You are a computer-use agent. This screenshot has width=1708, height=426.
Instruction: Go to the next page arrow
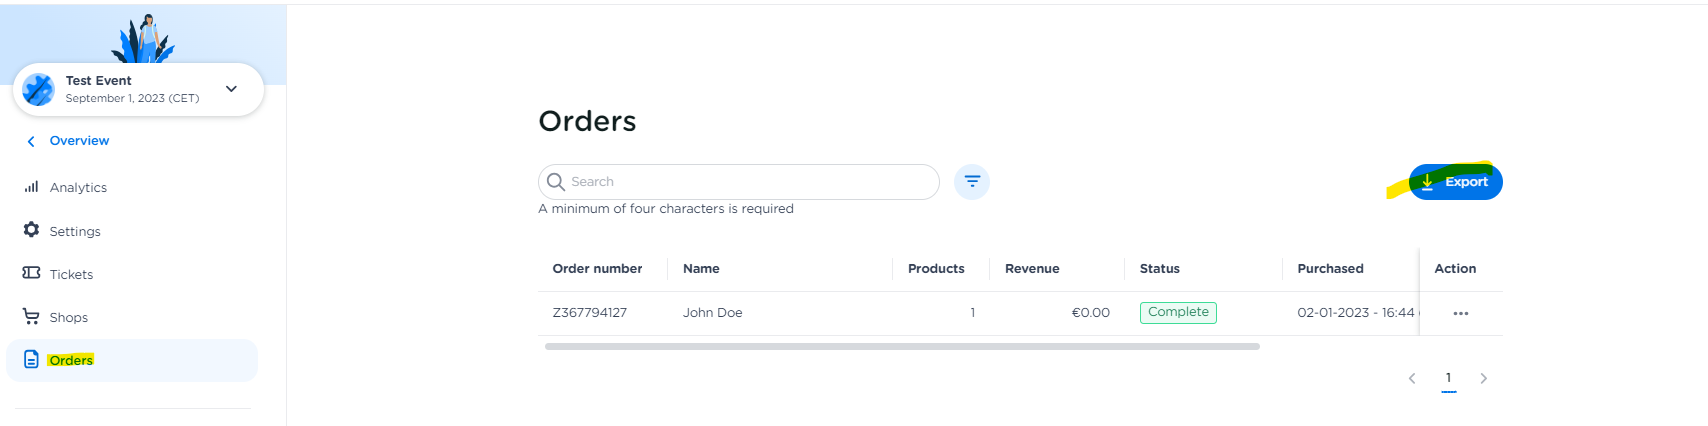[x=1483, y=378]
